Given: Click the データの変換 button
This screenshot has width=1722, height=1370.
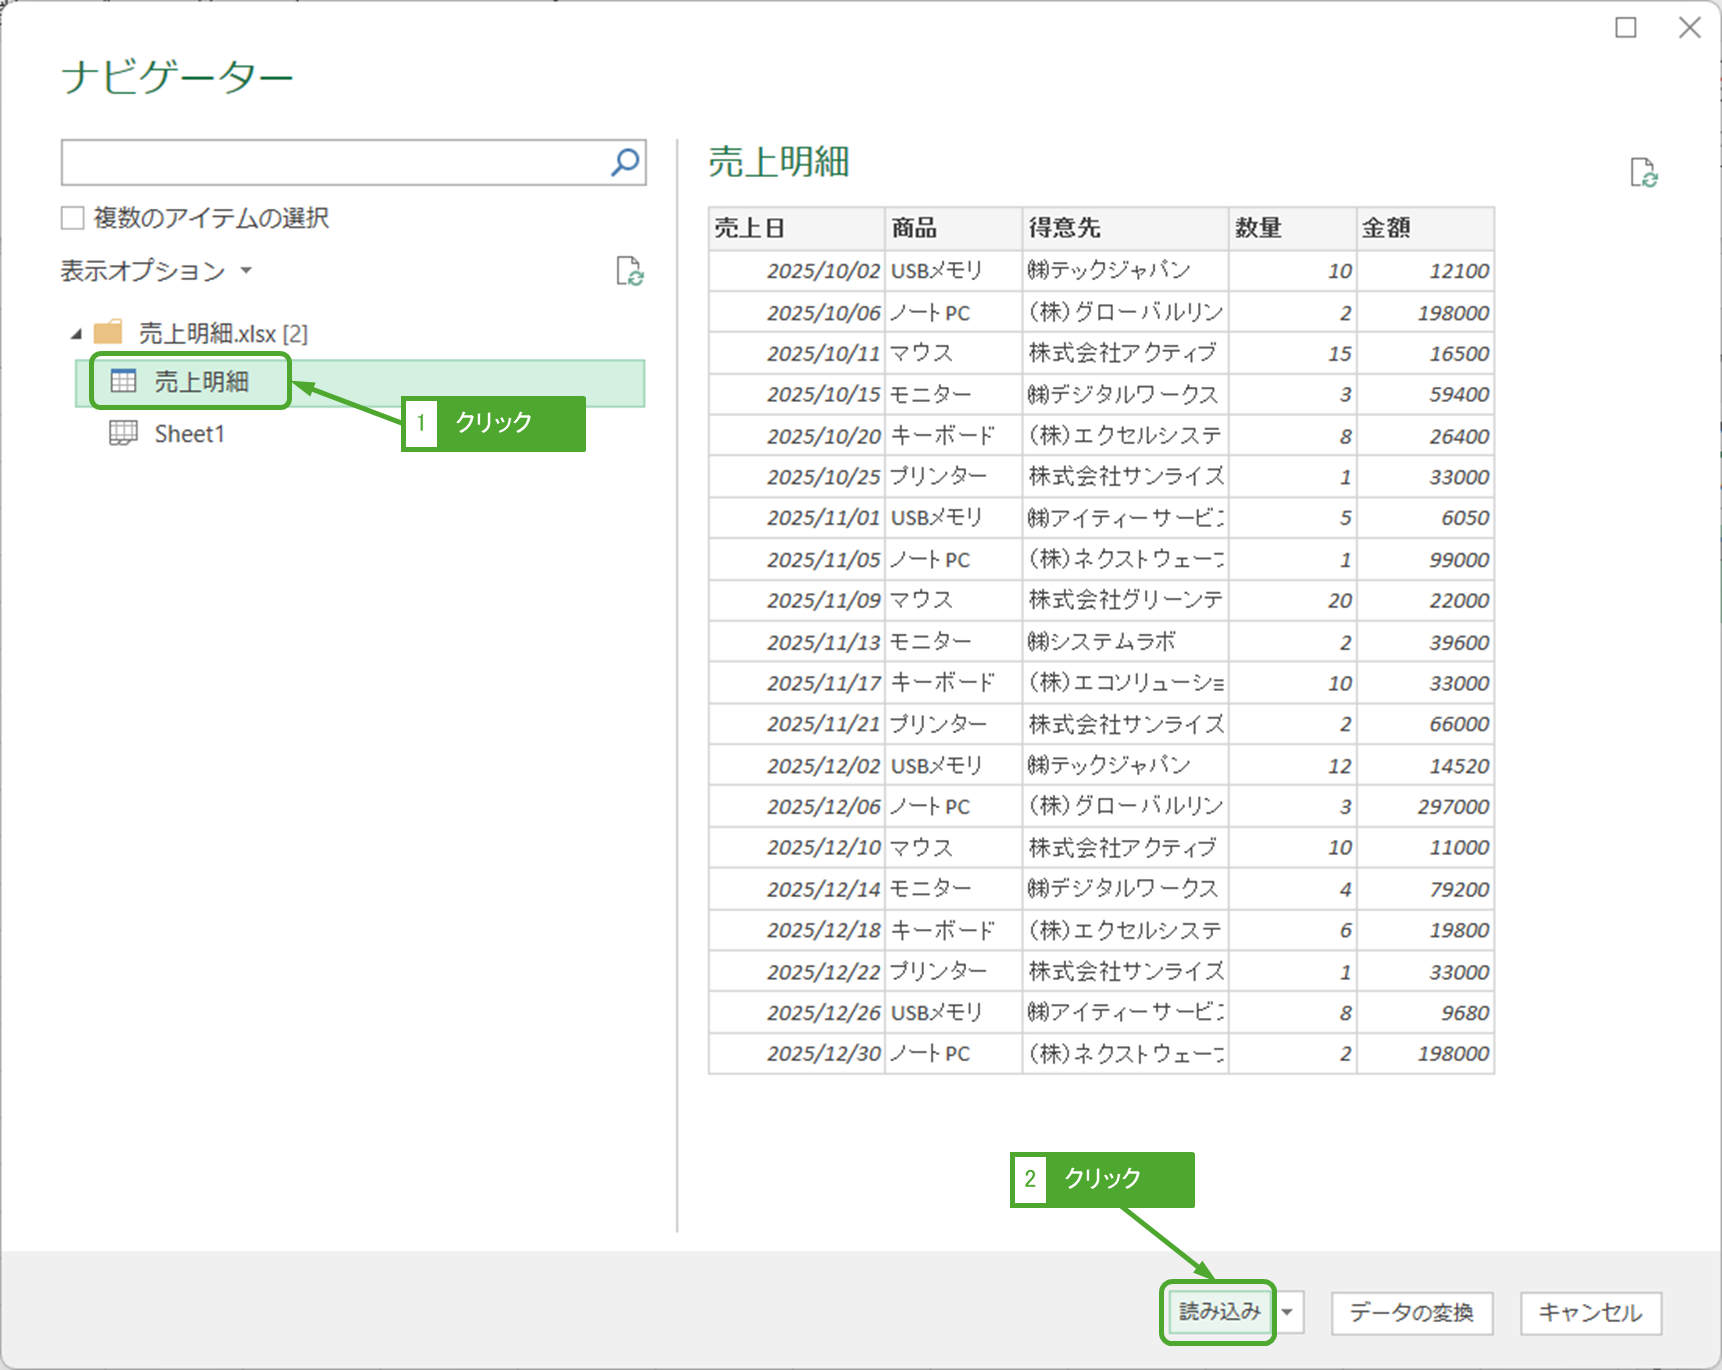Looking at the screenshot, I should click(x=1411, y=1313).
